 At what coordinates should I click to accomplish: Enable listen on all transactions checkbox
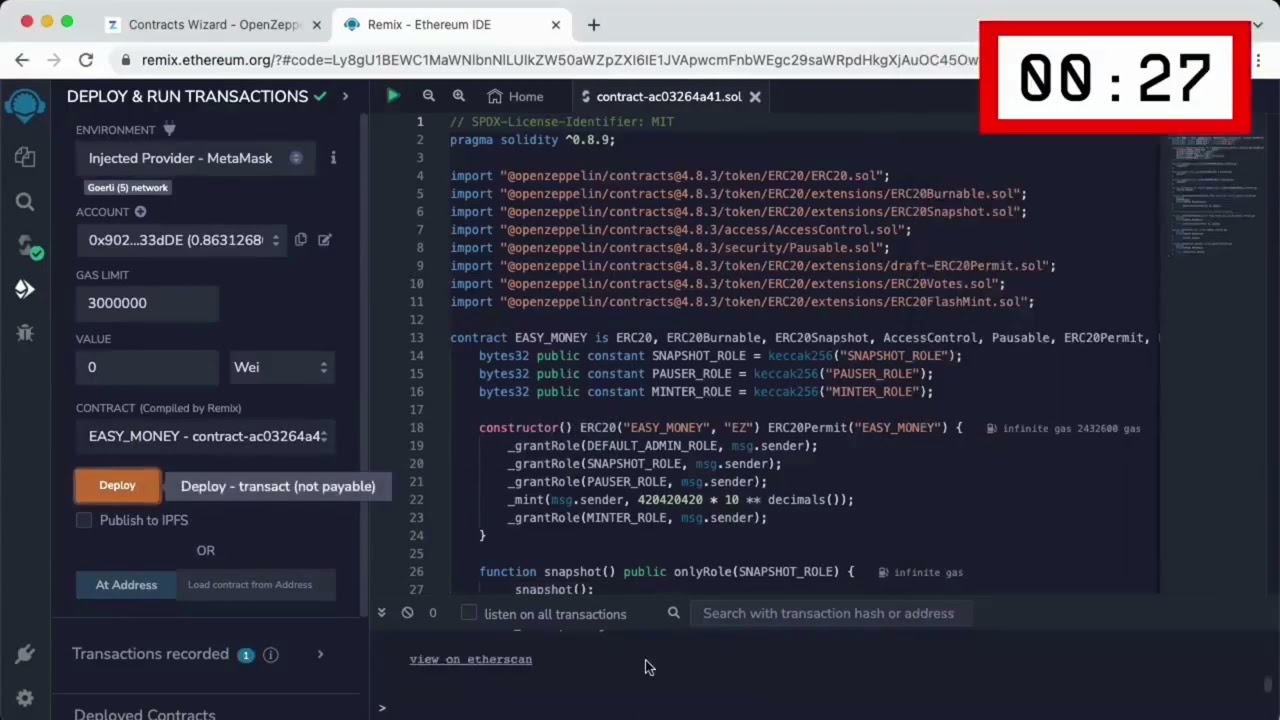(x=469, y=613)
